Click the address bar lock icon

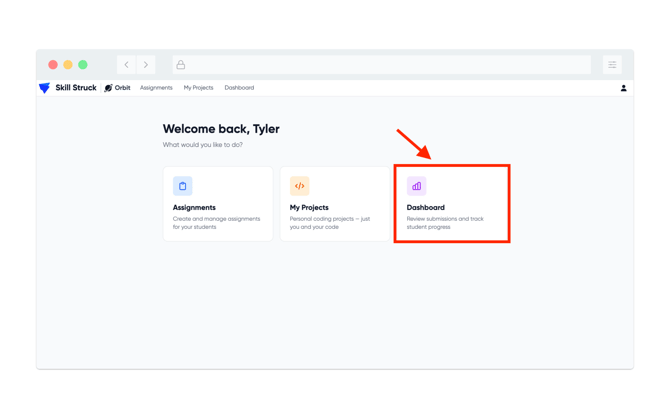(x=181, y=65)
